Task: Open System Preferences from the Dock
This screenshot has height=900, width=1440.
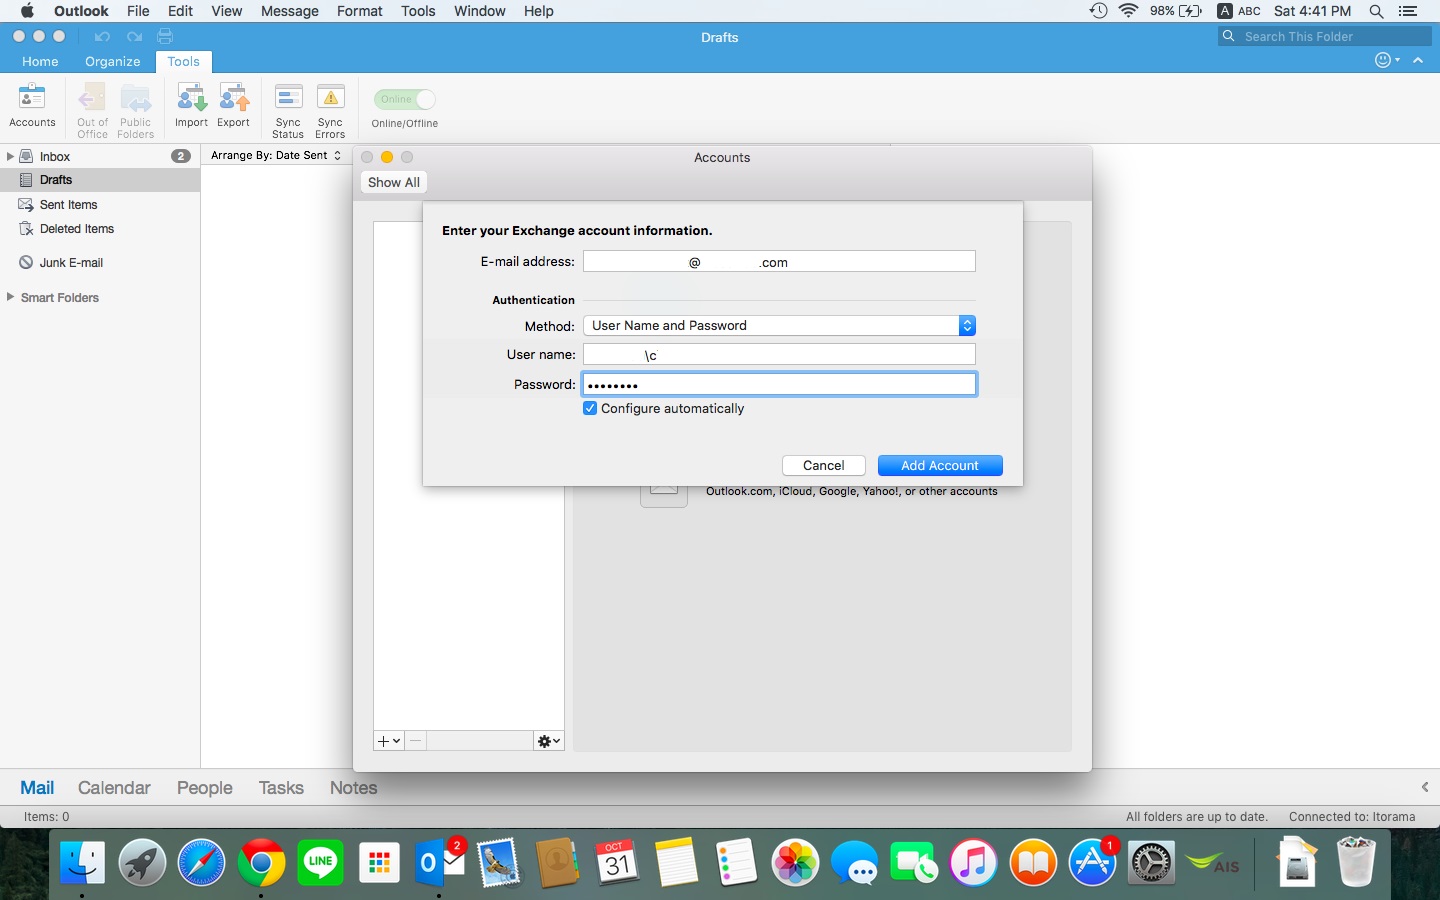Action: point(1151,862)
